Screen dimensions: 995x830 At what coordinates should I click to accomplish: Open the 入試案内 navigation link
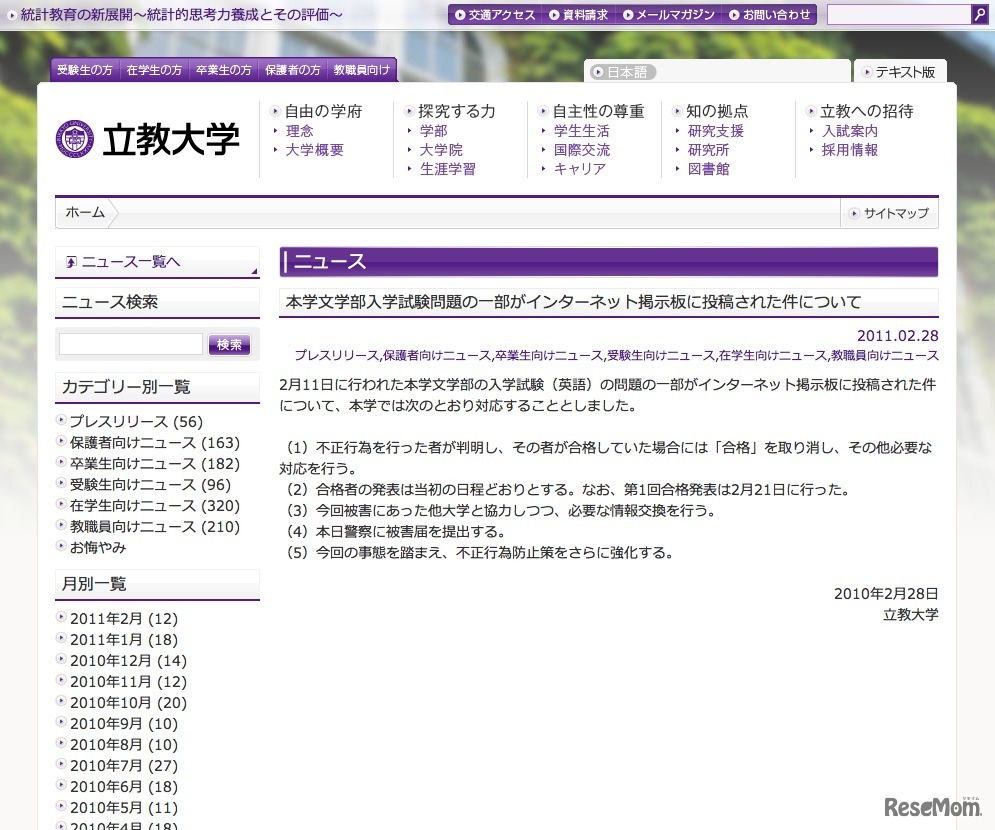pyautogui.click(x=850, y=131)
